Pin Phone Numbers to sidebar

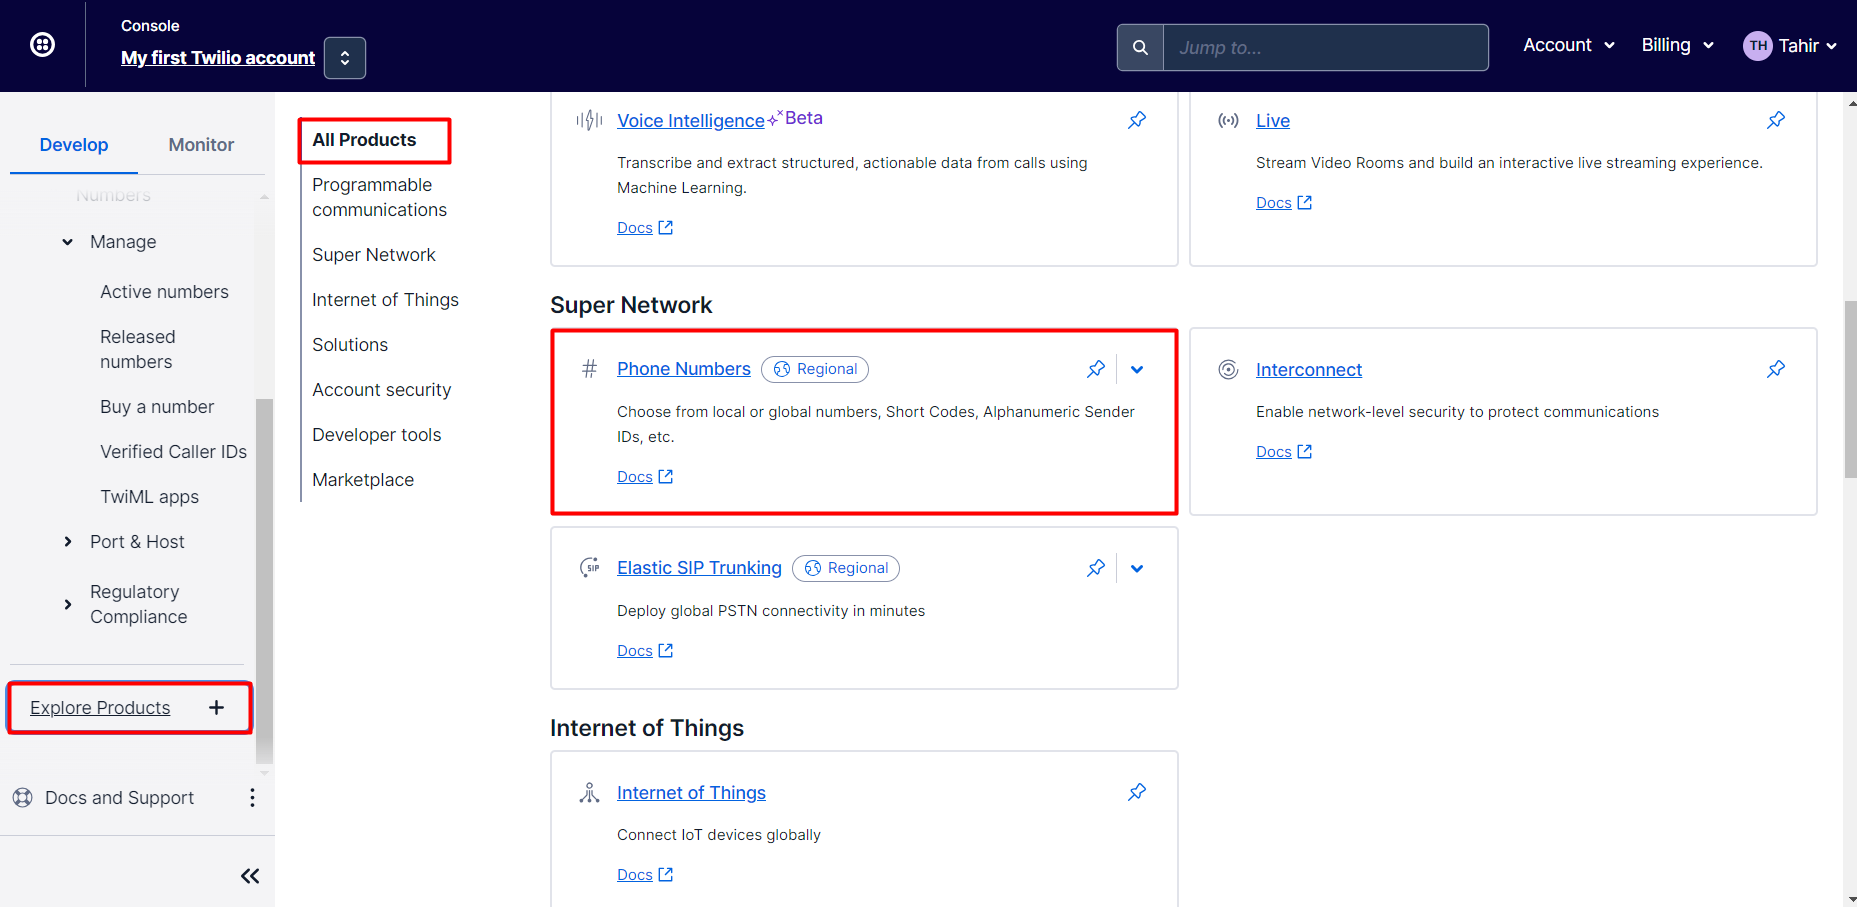tap(1096, 369)
